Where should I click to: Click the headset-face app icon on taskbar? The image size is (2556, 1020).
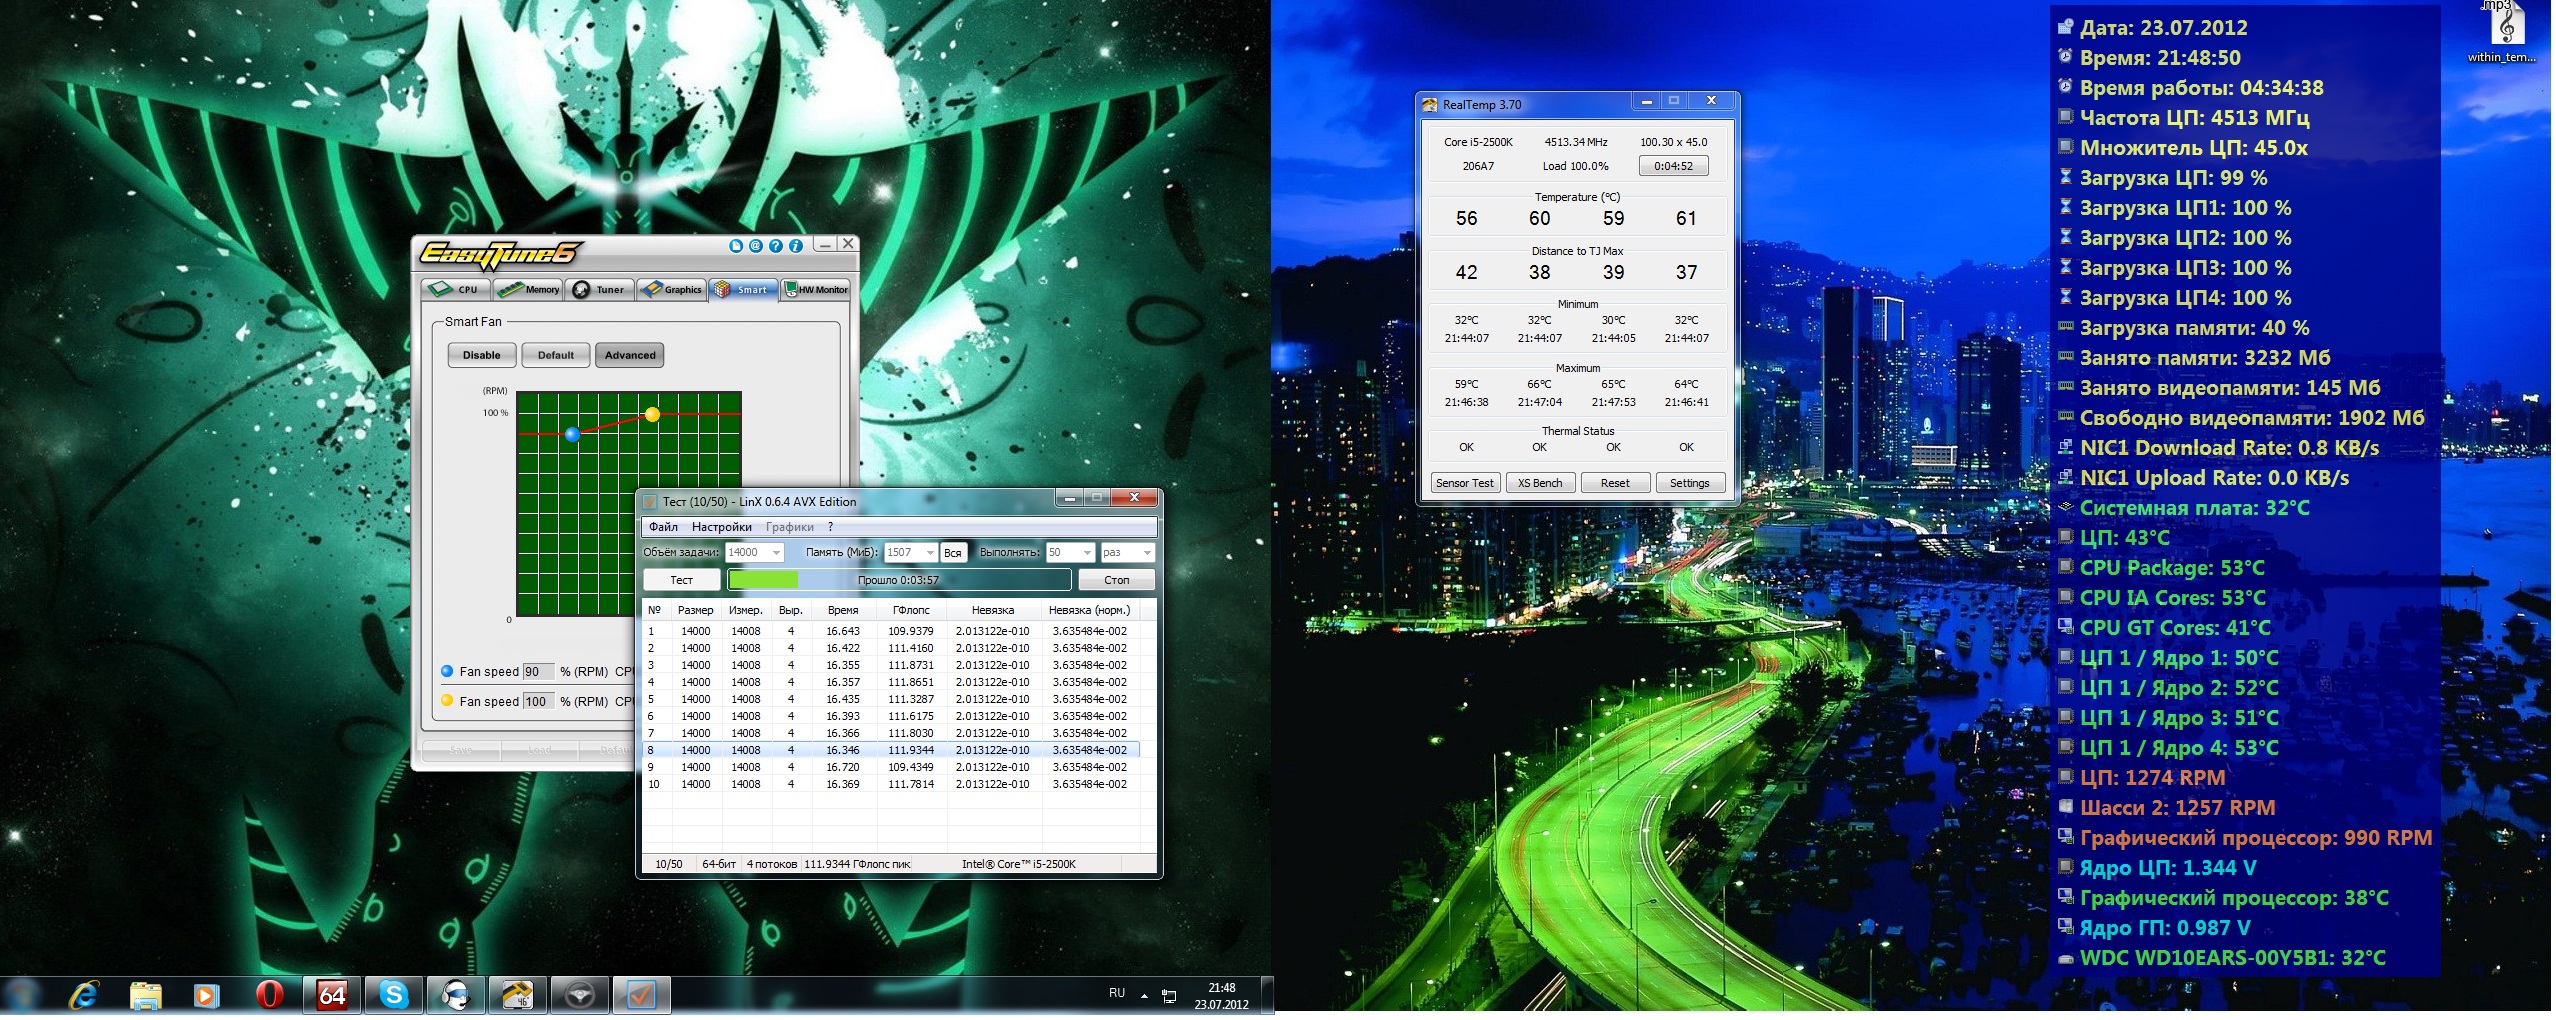(x=455, y=995)
